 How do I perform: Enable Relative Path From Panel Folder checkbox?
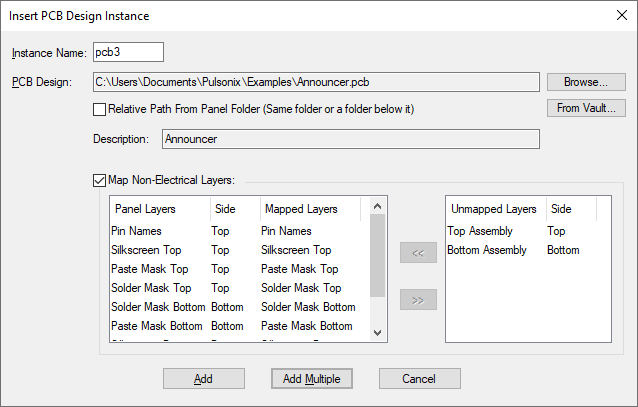pyautogui.click(x=99, y=108)
